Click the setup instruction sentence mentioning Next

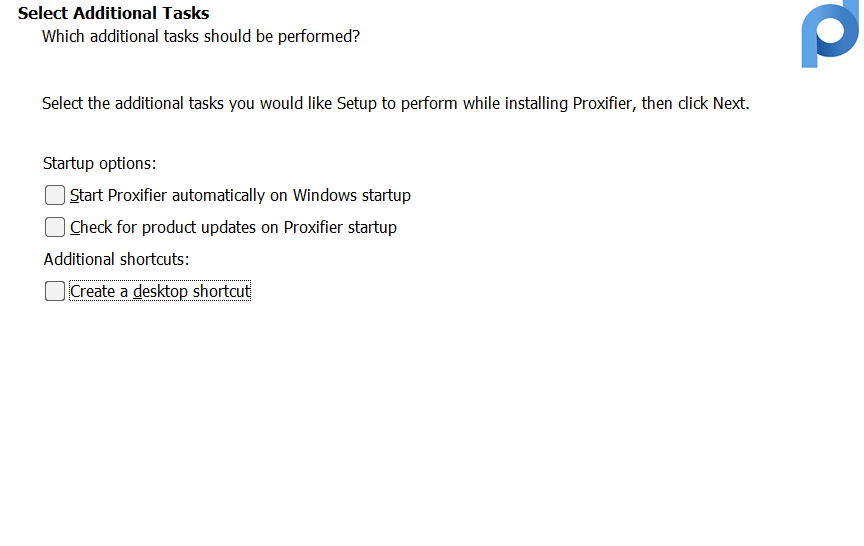coord(395,103)
